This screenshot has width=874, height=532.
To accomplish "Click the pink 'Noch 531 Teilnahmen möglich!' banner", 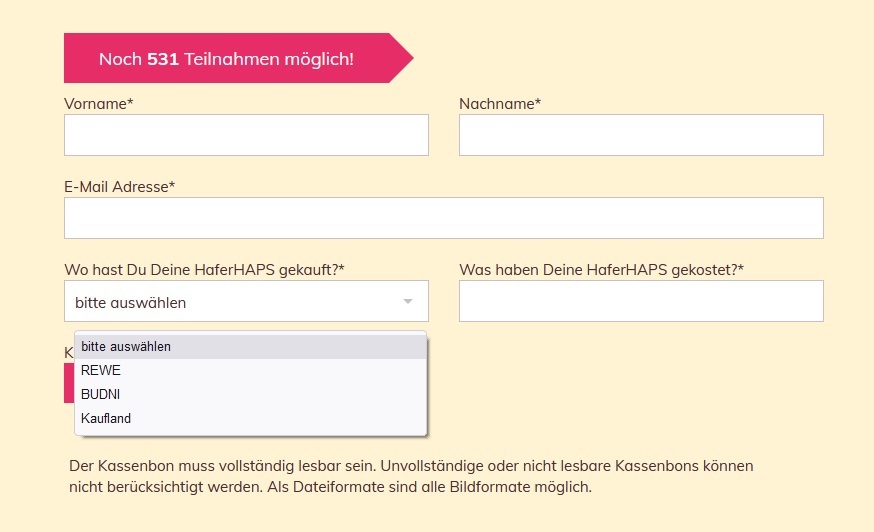I will pos(239,58).
